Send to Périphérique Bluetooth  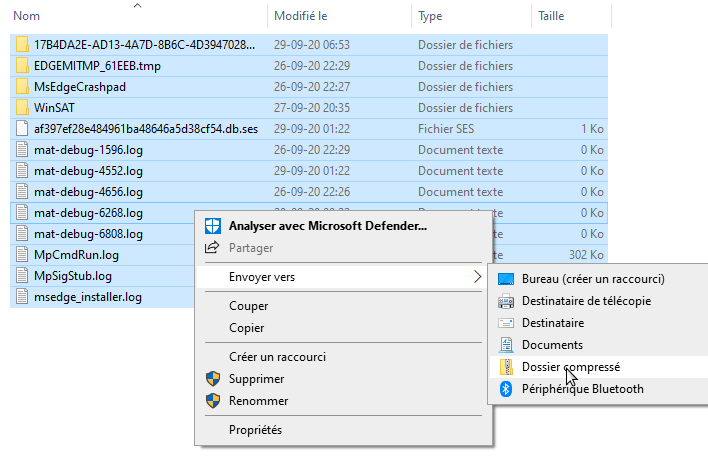click(599, 389)
